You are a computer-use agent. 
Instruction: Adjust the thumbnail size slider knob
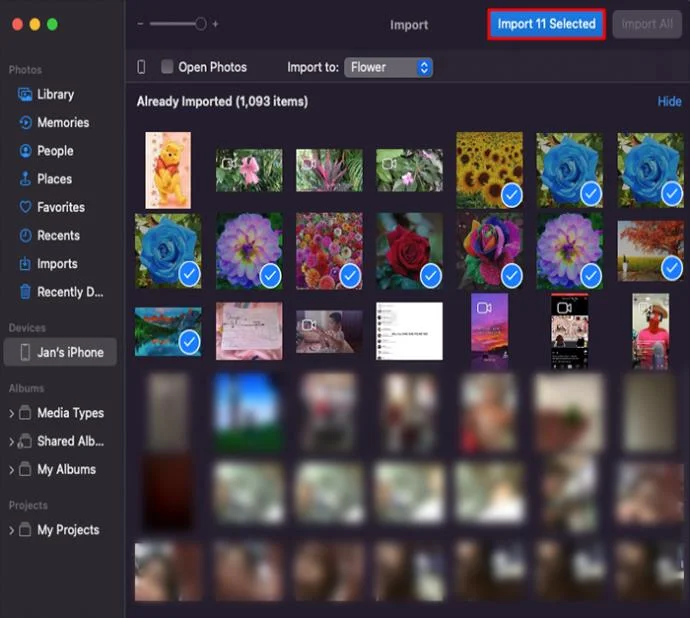tap(200, 24)
